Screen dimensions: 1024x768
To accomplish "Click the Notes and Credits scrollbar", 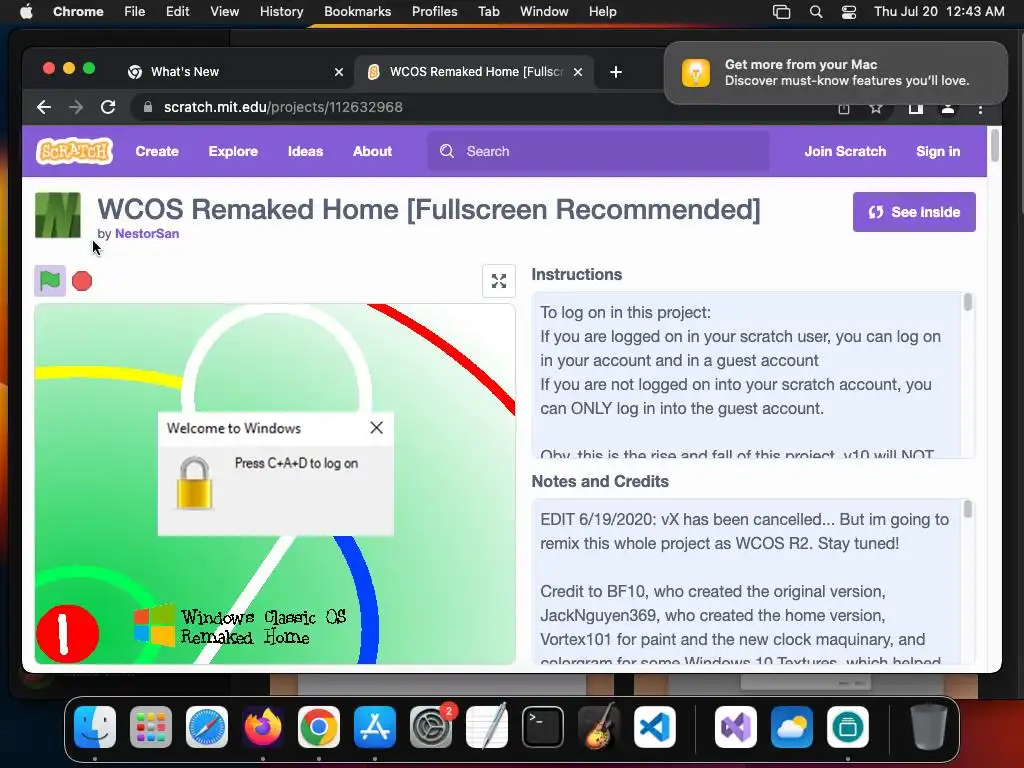I will coord(968,509).
